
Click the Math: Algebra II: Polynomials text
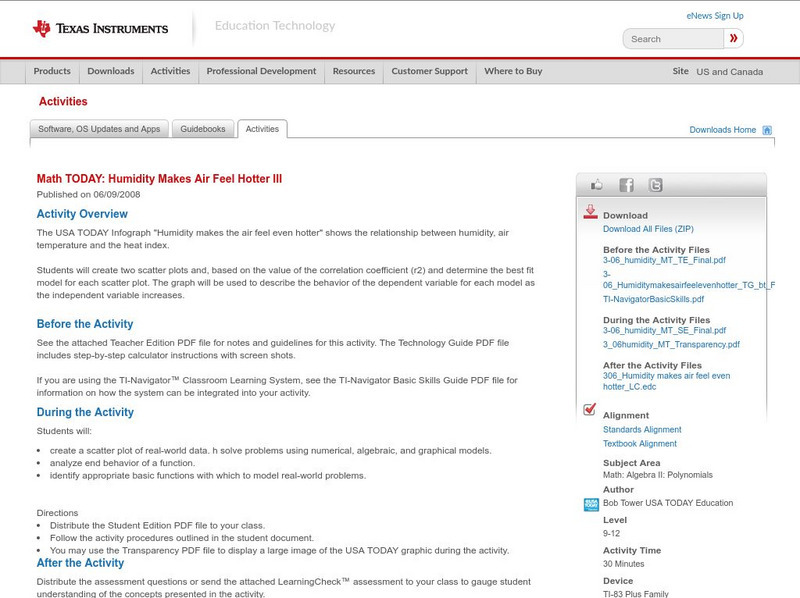658,475
